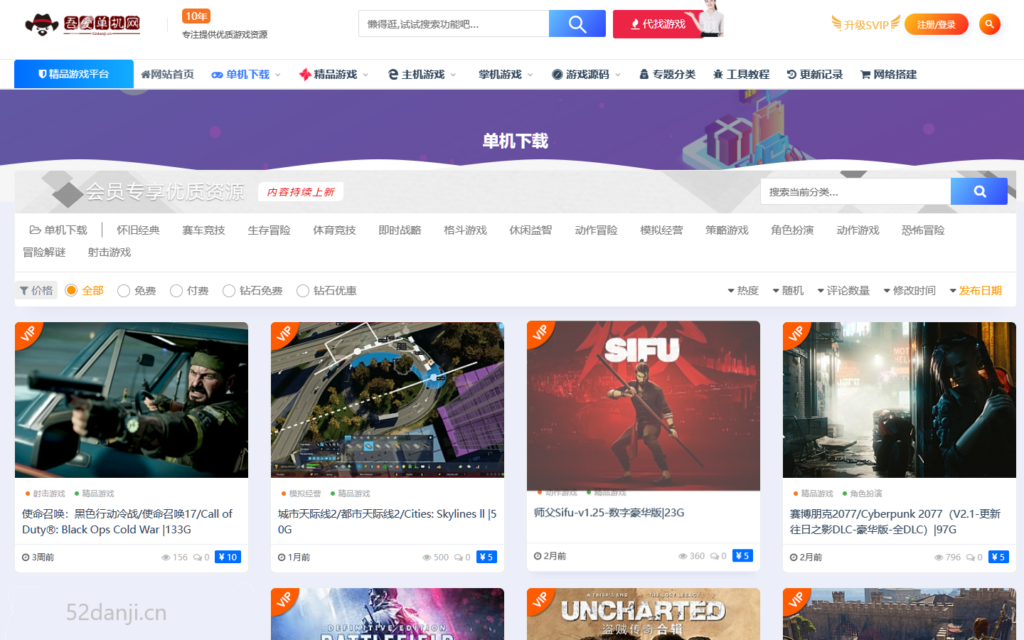This screenshot has height=640, width=1024.
Task: Open the Cyberpunk 2077 cover thumbnail
Action: pyautogui.click(x=899, y=400)
